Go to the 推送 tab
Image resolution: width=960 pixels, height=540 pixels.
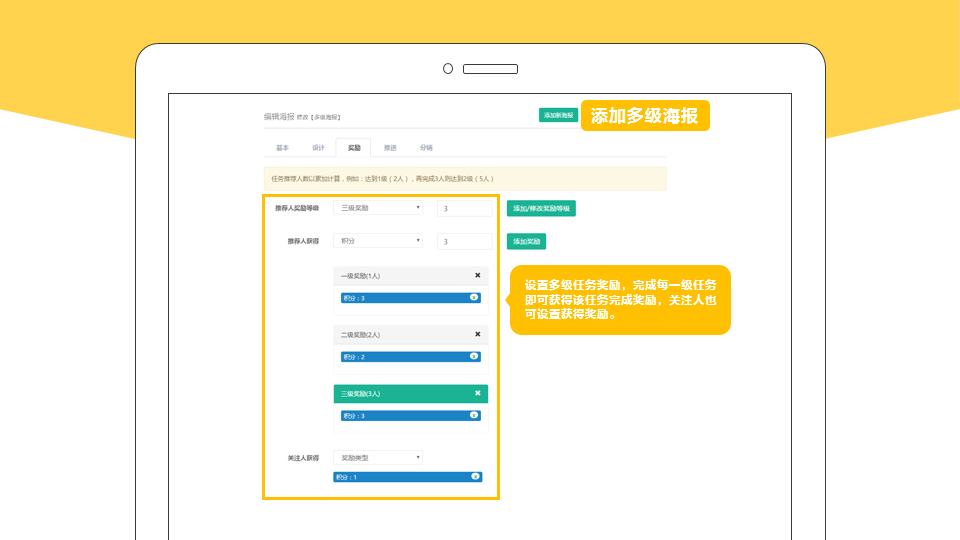point(390,148)
